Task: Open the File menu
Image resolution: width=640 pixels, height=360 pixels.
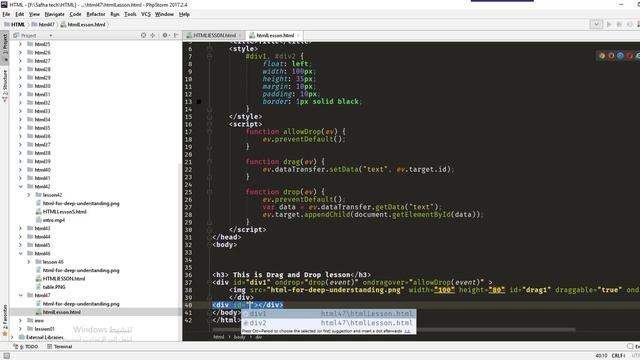Action: (x=6, y=14)
